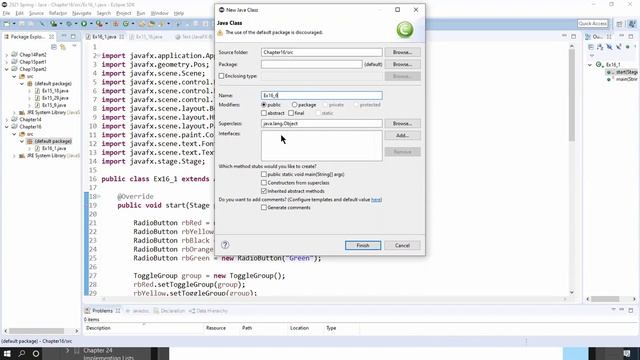Click the Outline panel horizontal scrollbar
640x360 pixels.
(x=605, y=299)
